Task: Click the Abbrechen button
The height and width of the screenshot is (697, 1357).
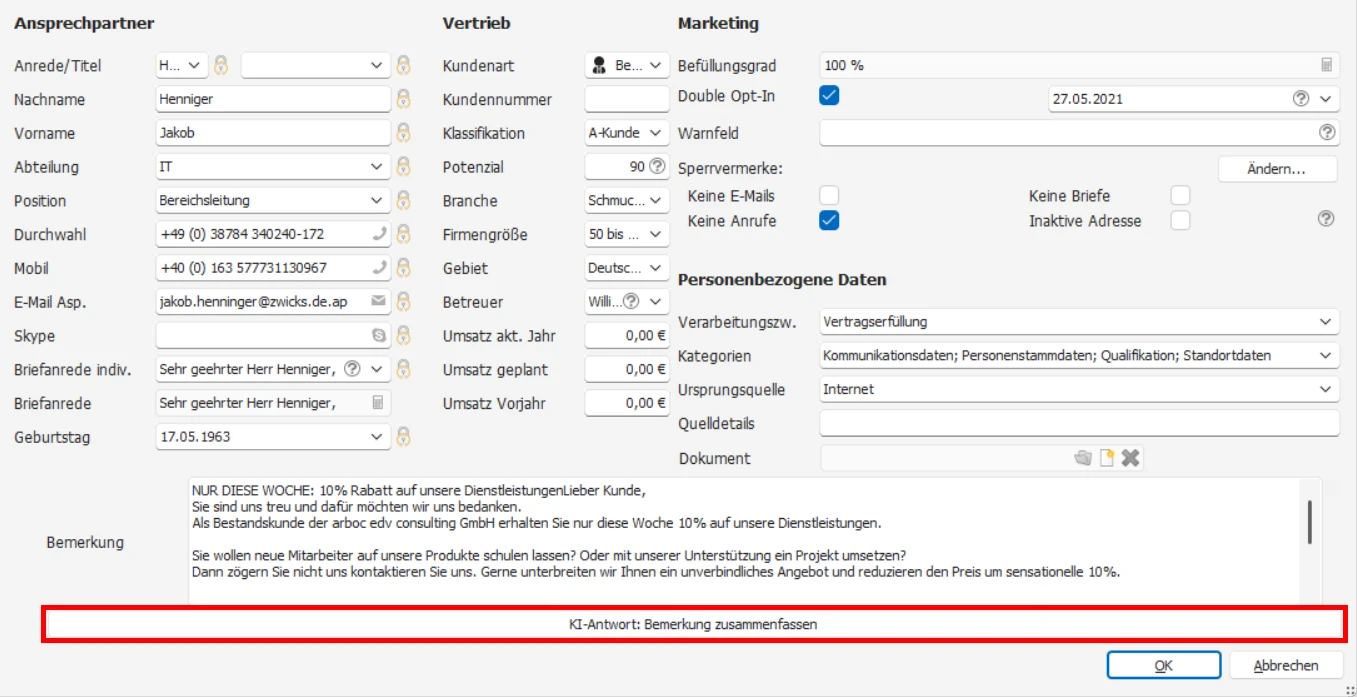Action: point(1286,665)
